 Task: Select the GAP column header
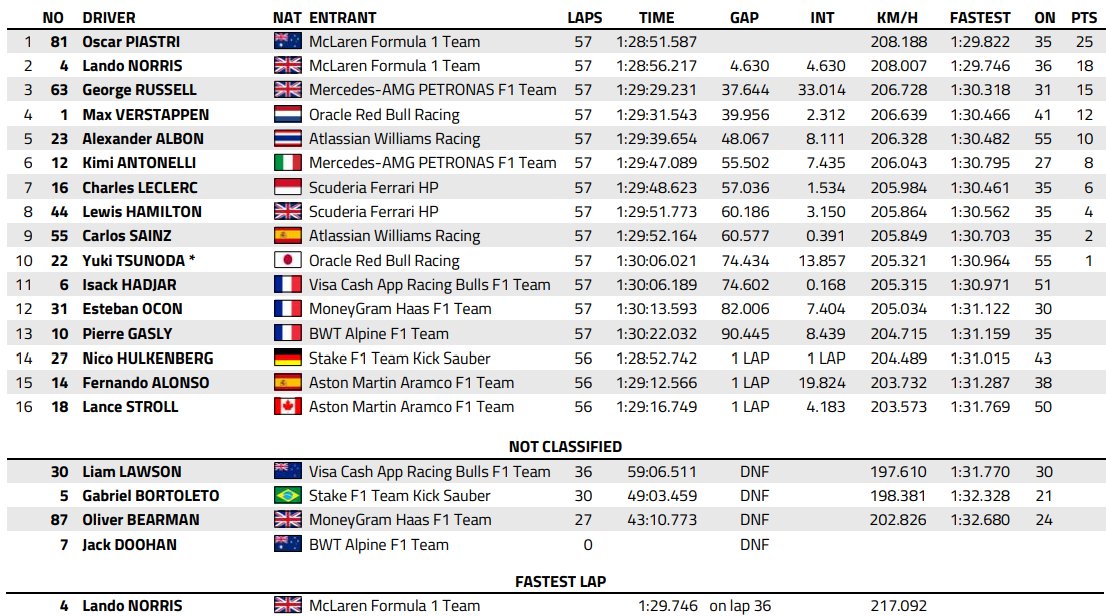tap(744, 18)
